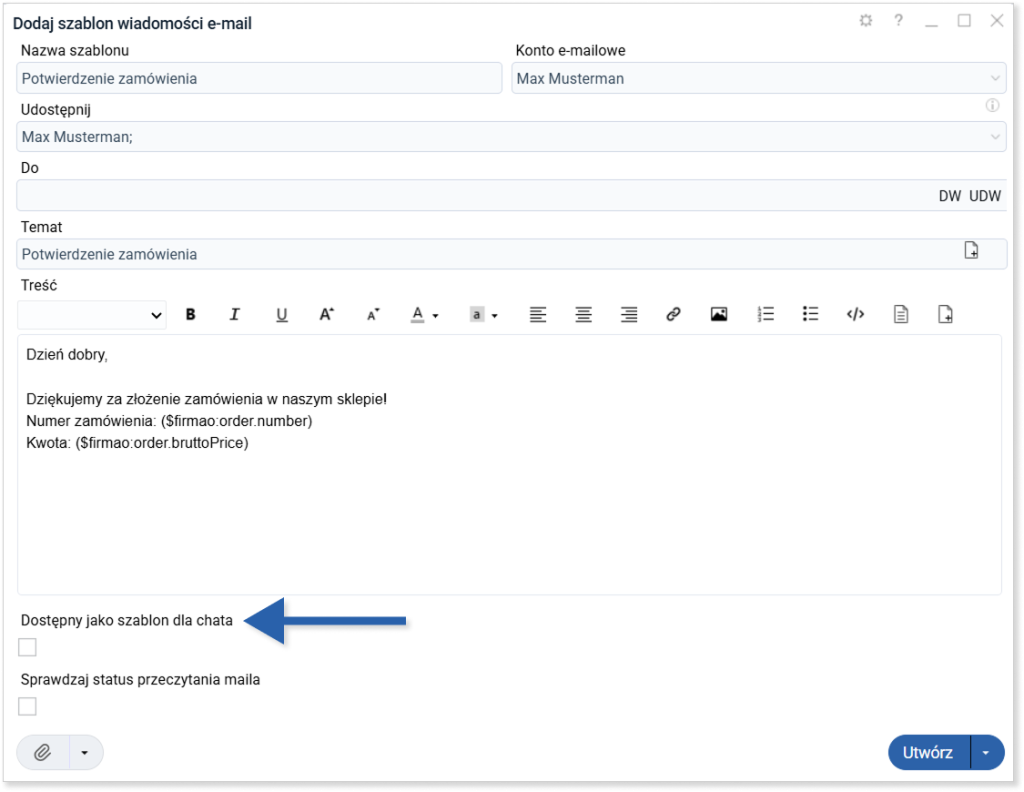Image resolution: width=1024 pixels, height=792 pixels.
Task: Expand options next to the Utwórz button
Action: (986, 753)
